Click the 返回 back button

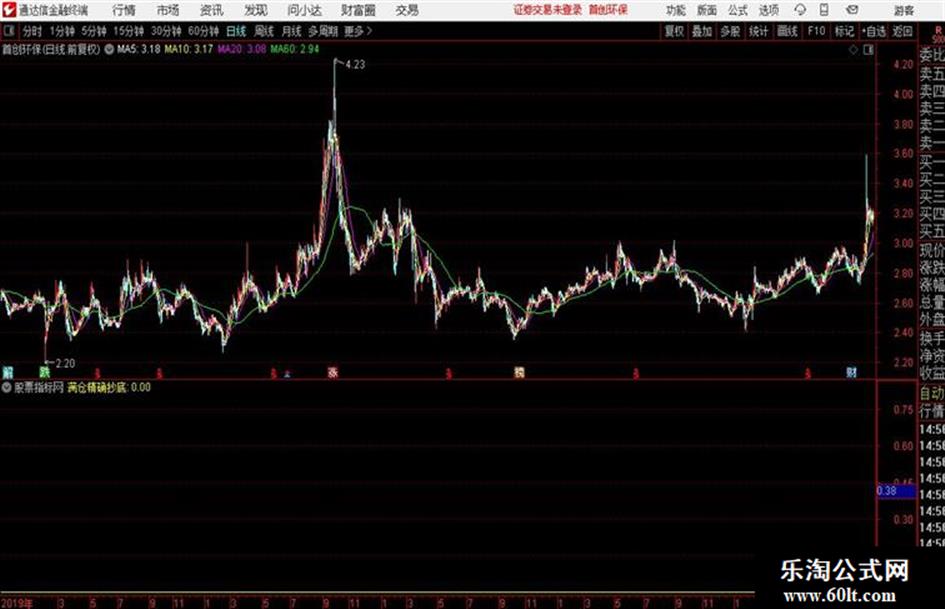pyautogui.click(x=902, y=31)
